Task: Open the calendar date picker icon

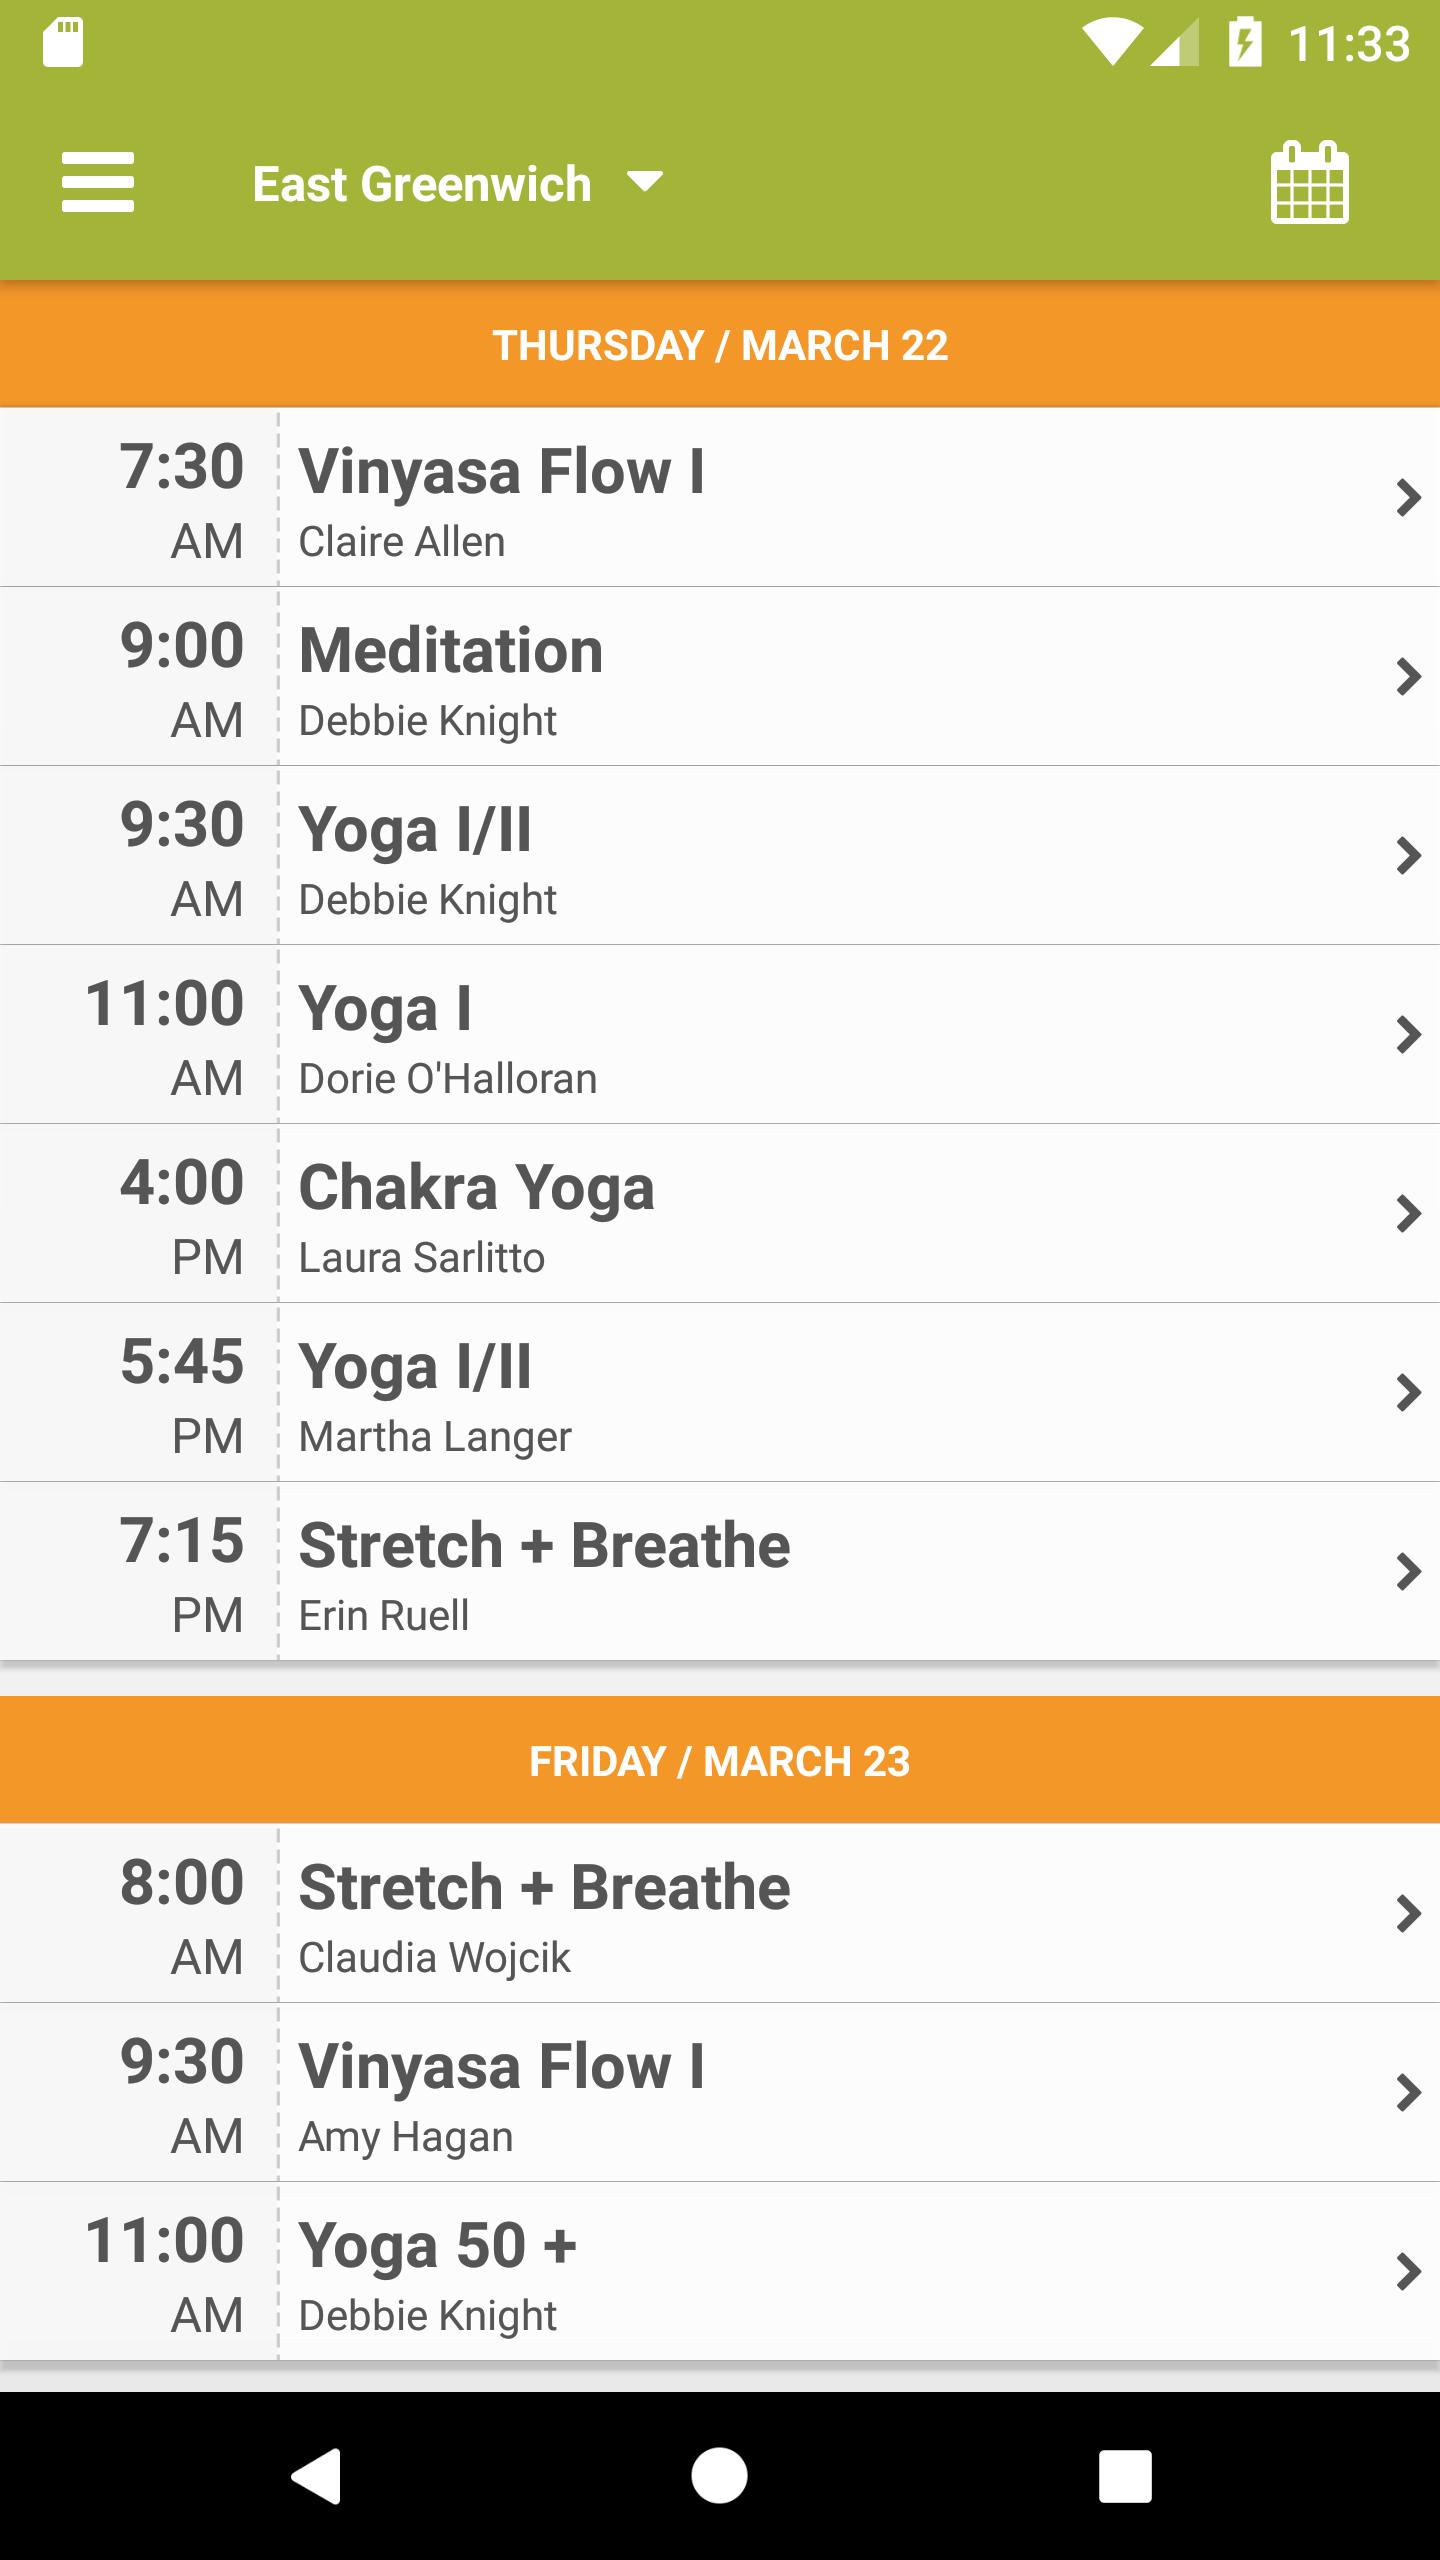Action: pos(1309,183)
